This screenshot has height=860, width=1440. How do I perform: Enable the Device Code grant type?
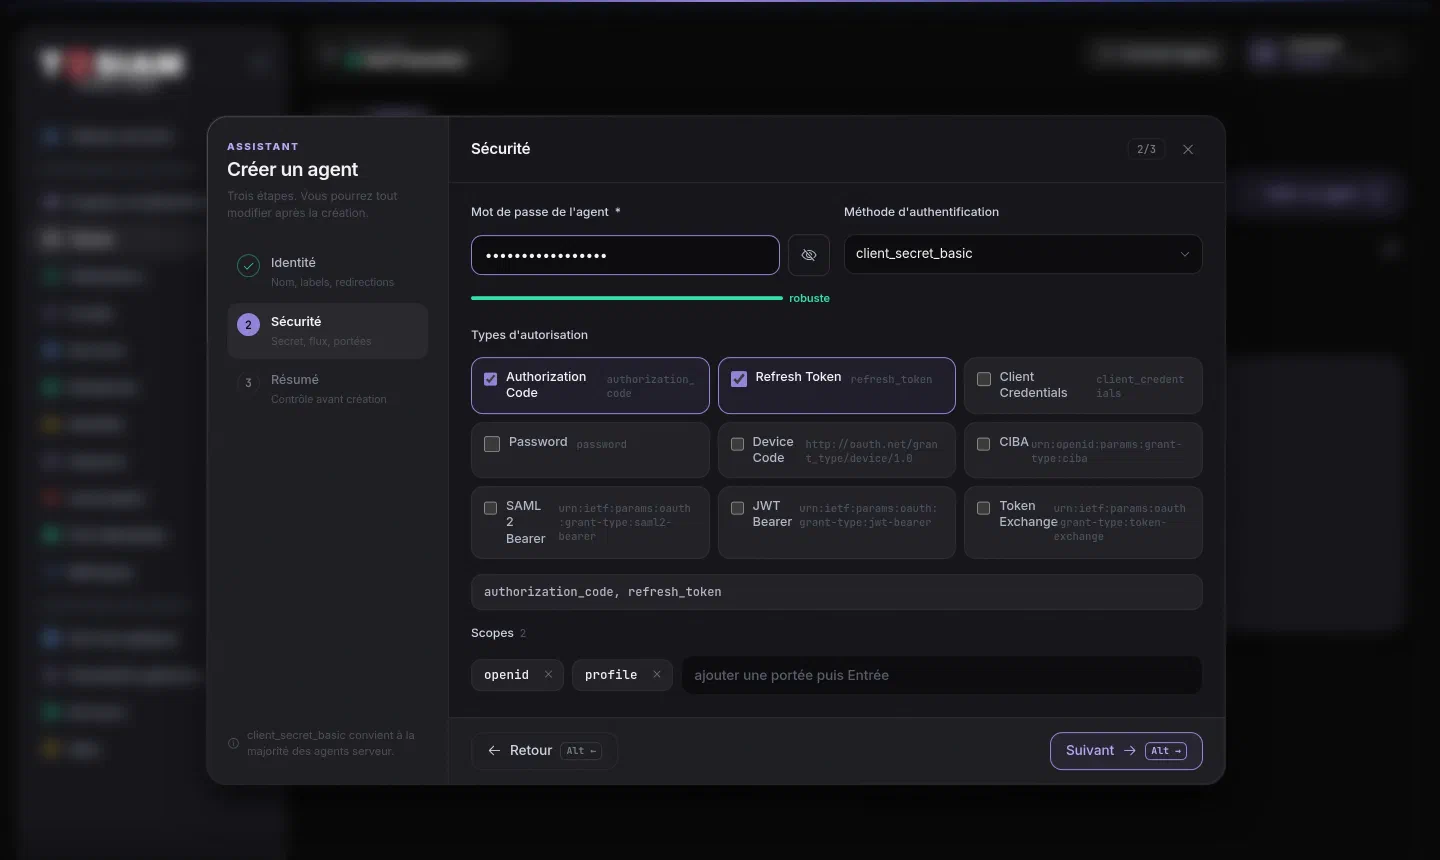coord(738,444)
